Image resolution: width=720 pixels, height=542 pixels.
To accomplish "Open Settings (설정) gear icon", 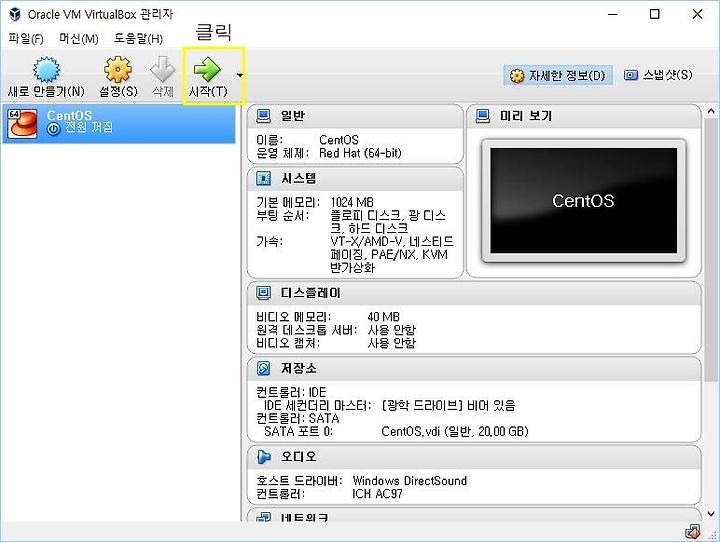I will (118, 70).
